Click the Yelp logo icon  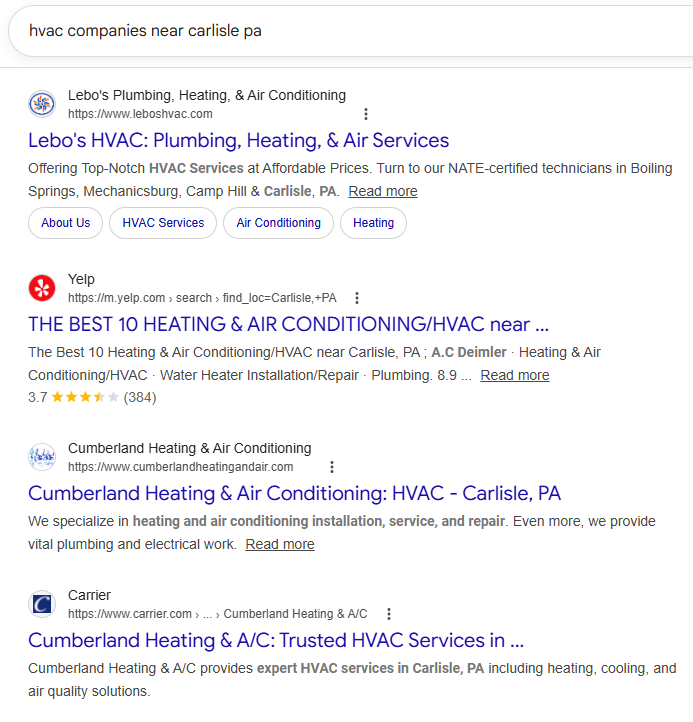[x=42, y=288]
